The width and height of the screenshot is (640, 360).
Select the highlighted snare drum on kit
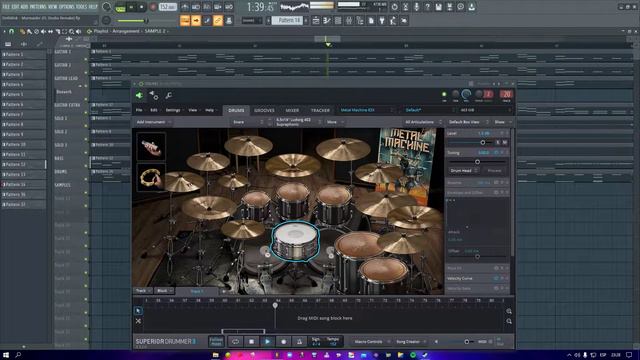click(x=295, y=241)
